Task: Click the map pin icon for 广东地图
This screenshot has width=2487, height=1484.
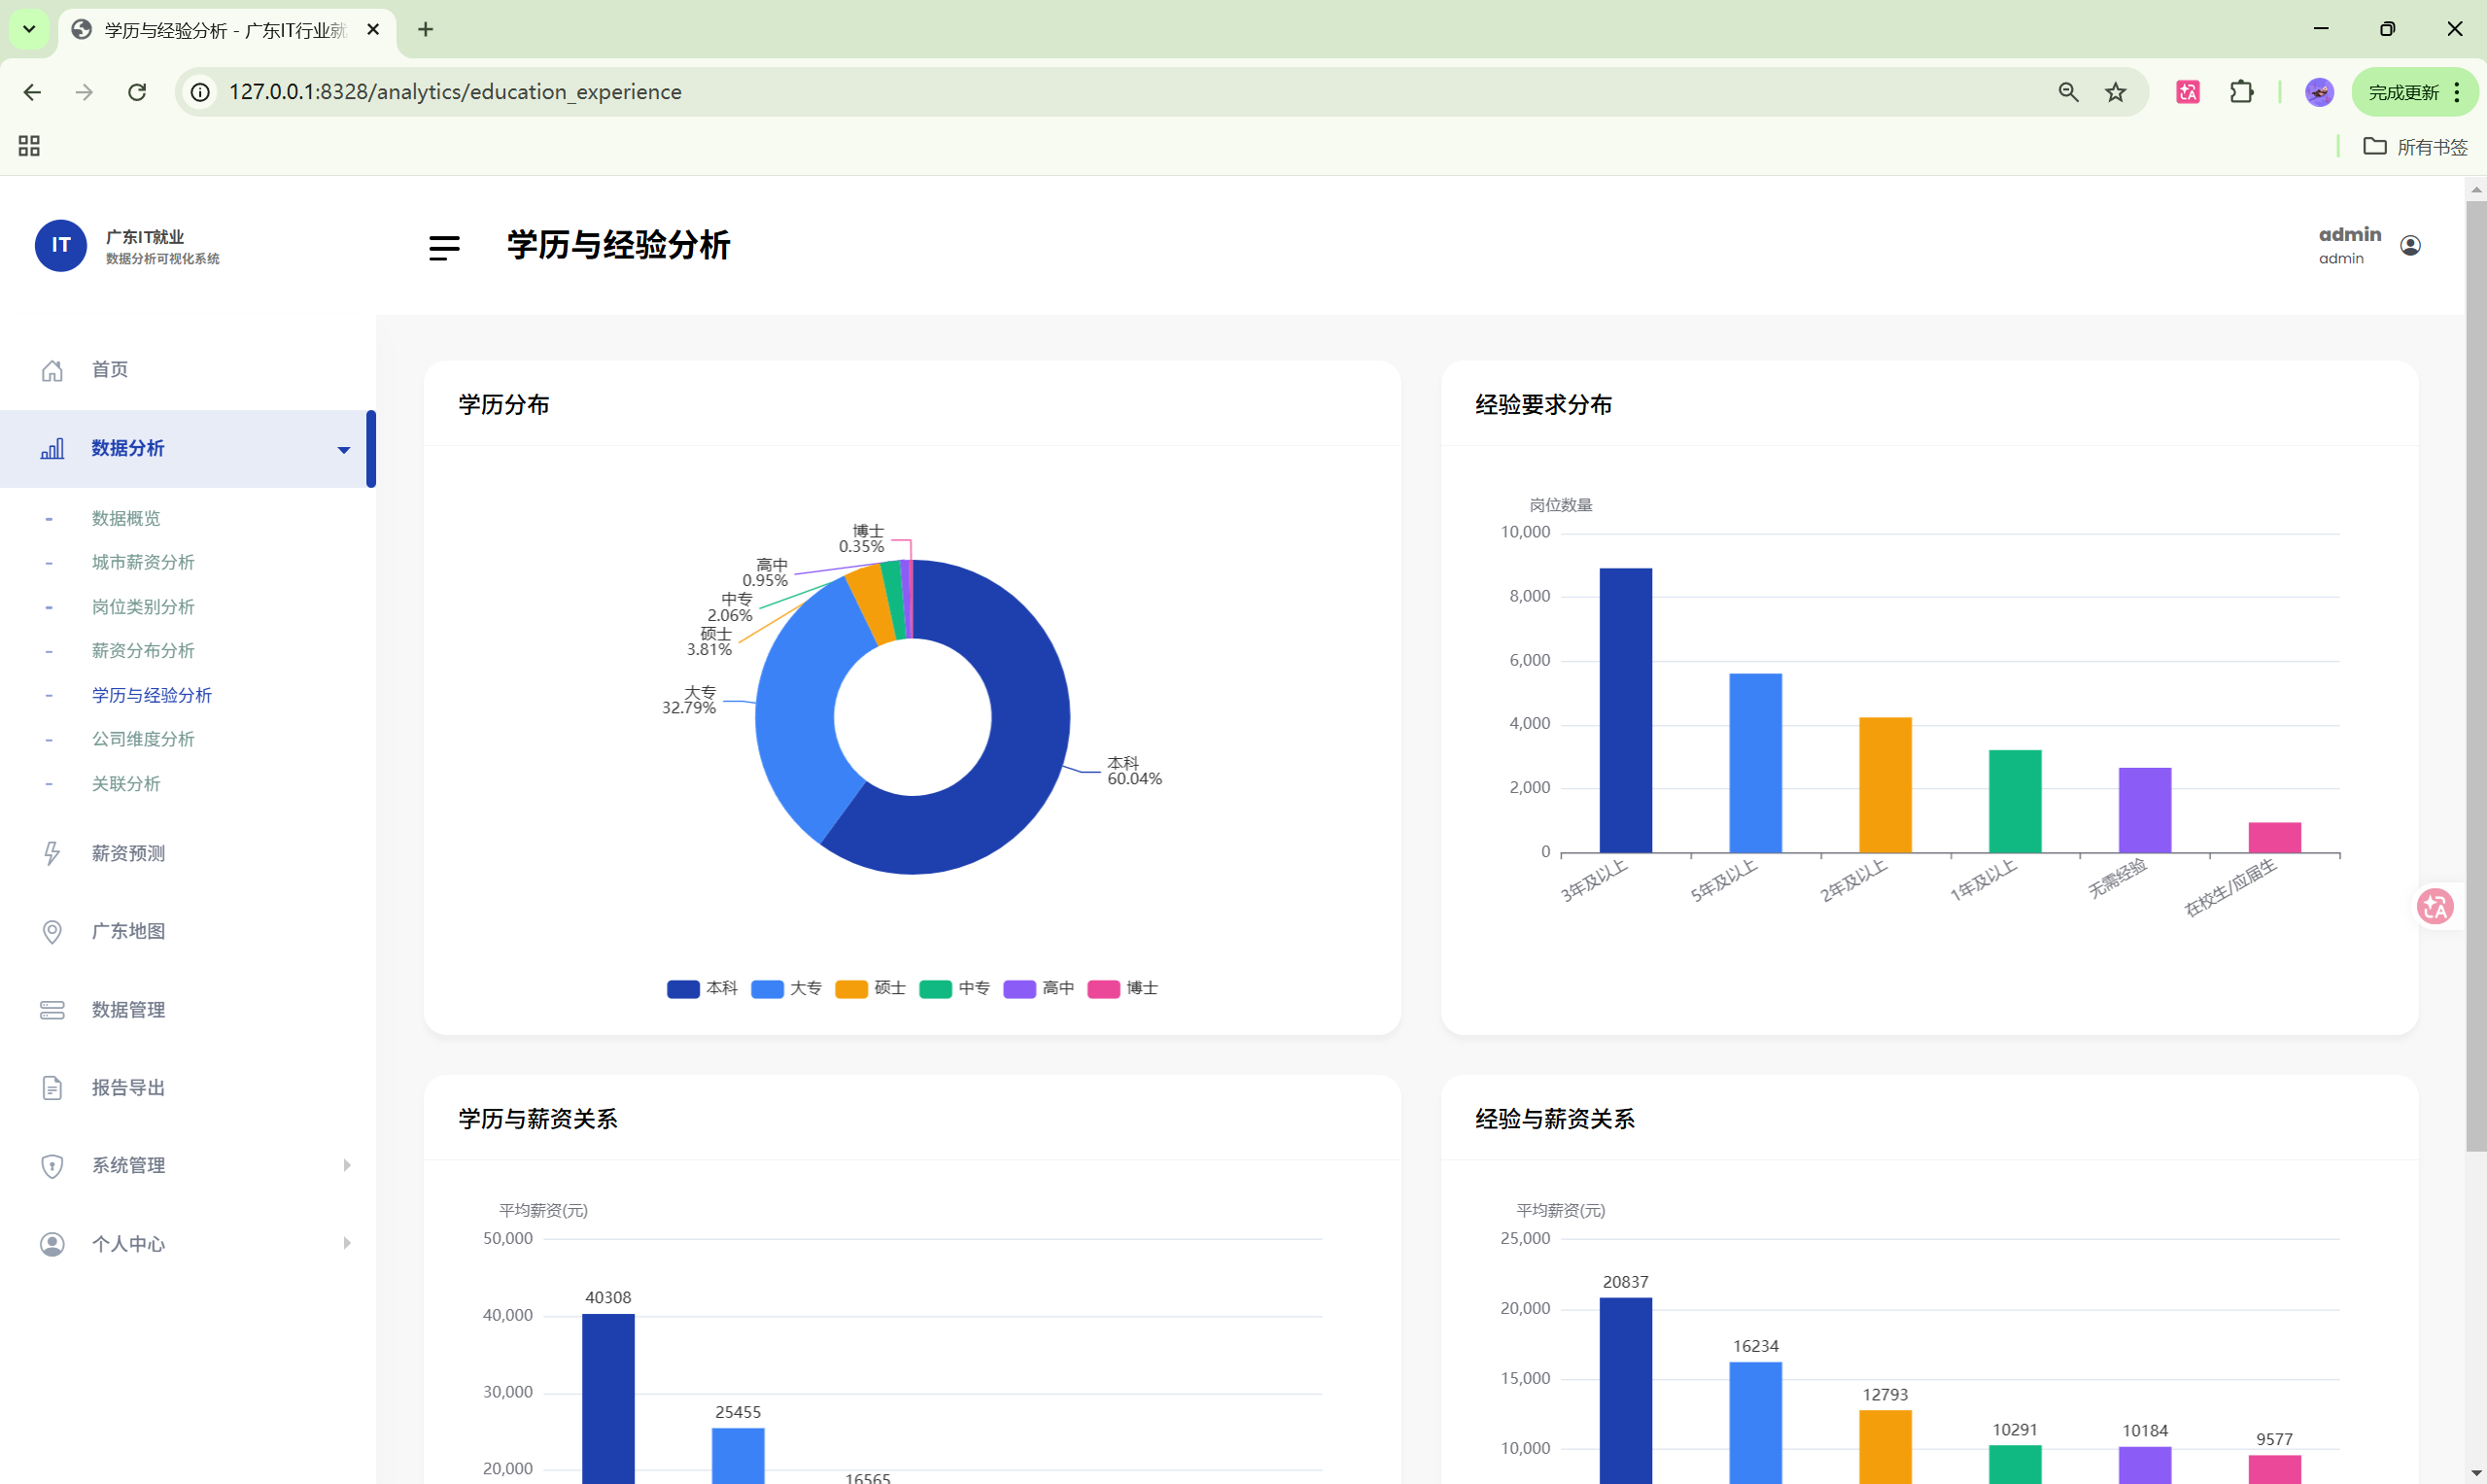Action: (x=52, y=931)
